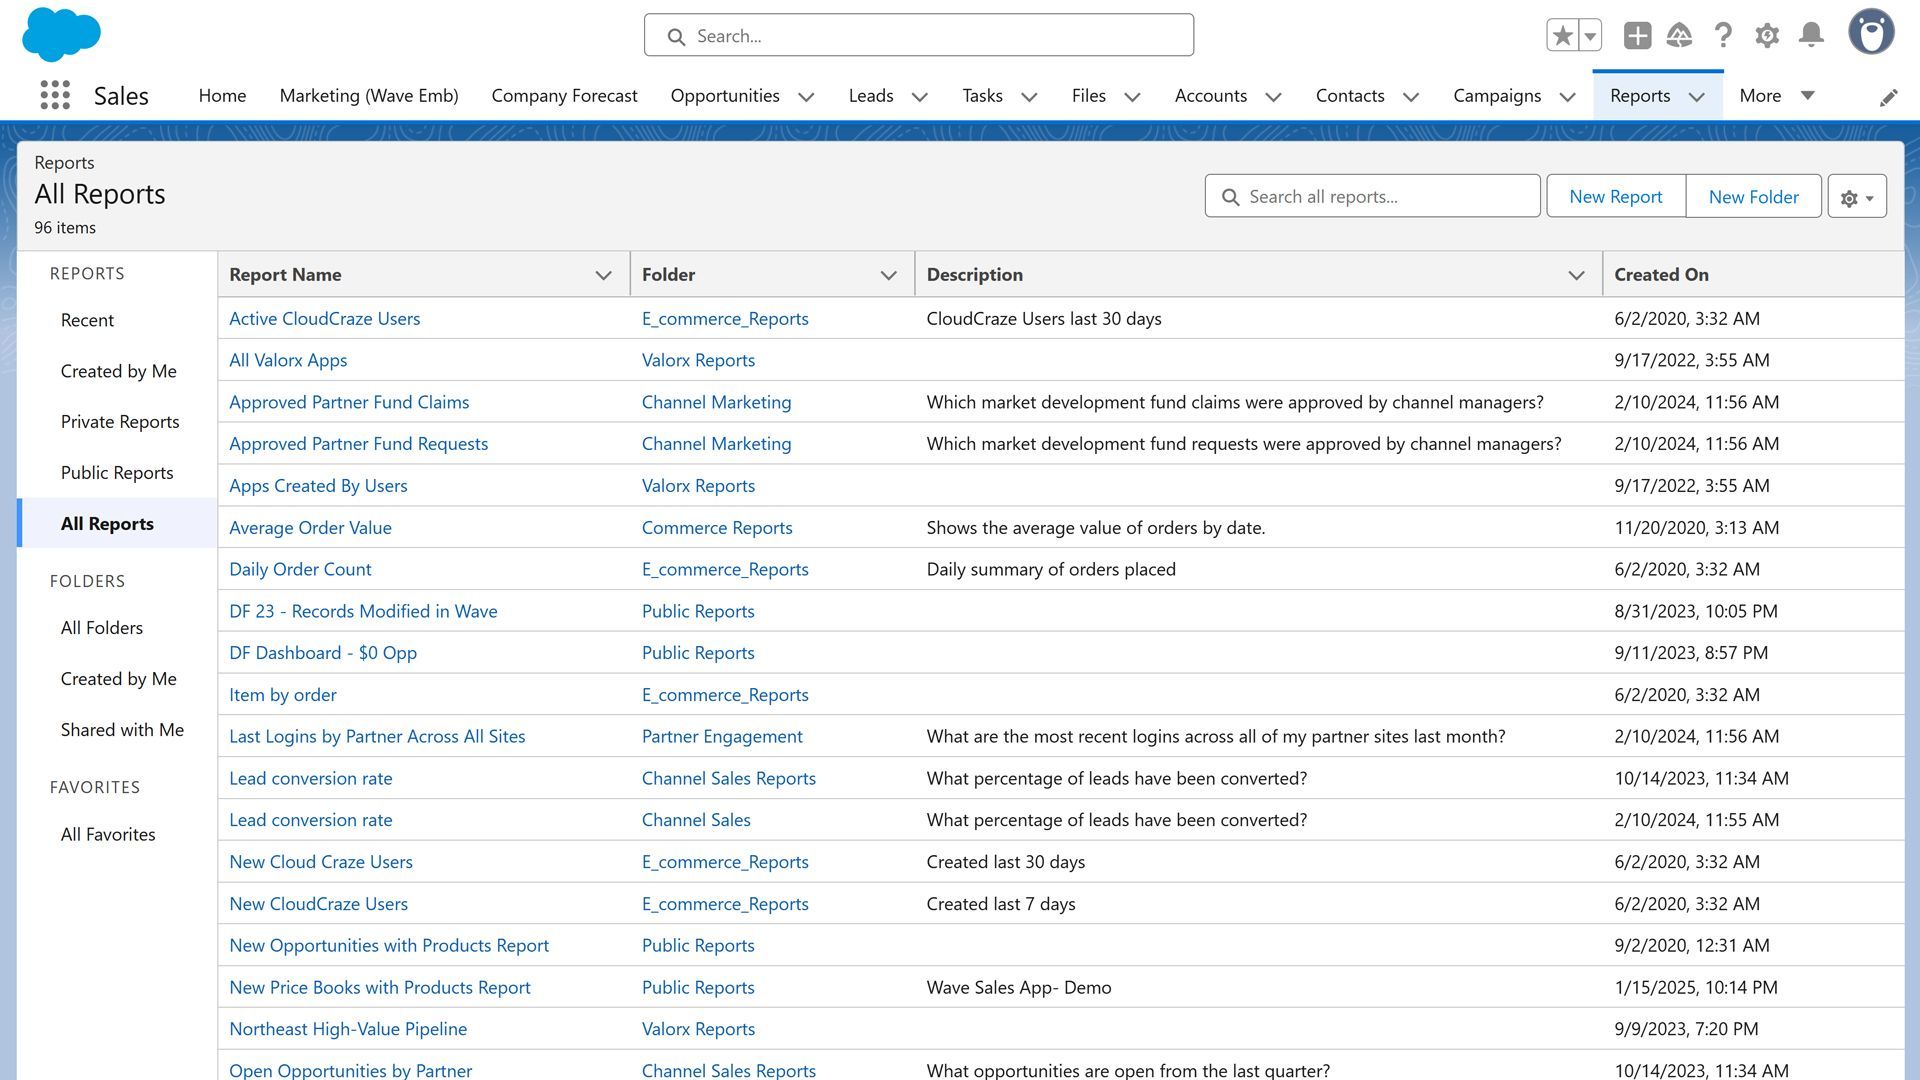
Task: Click the help question mark icon
Action: pos(1723,33)
